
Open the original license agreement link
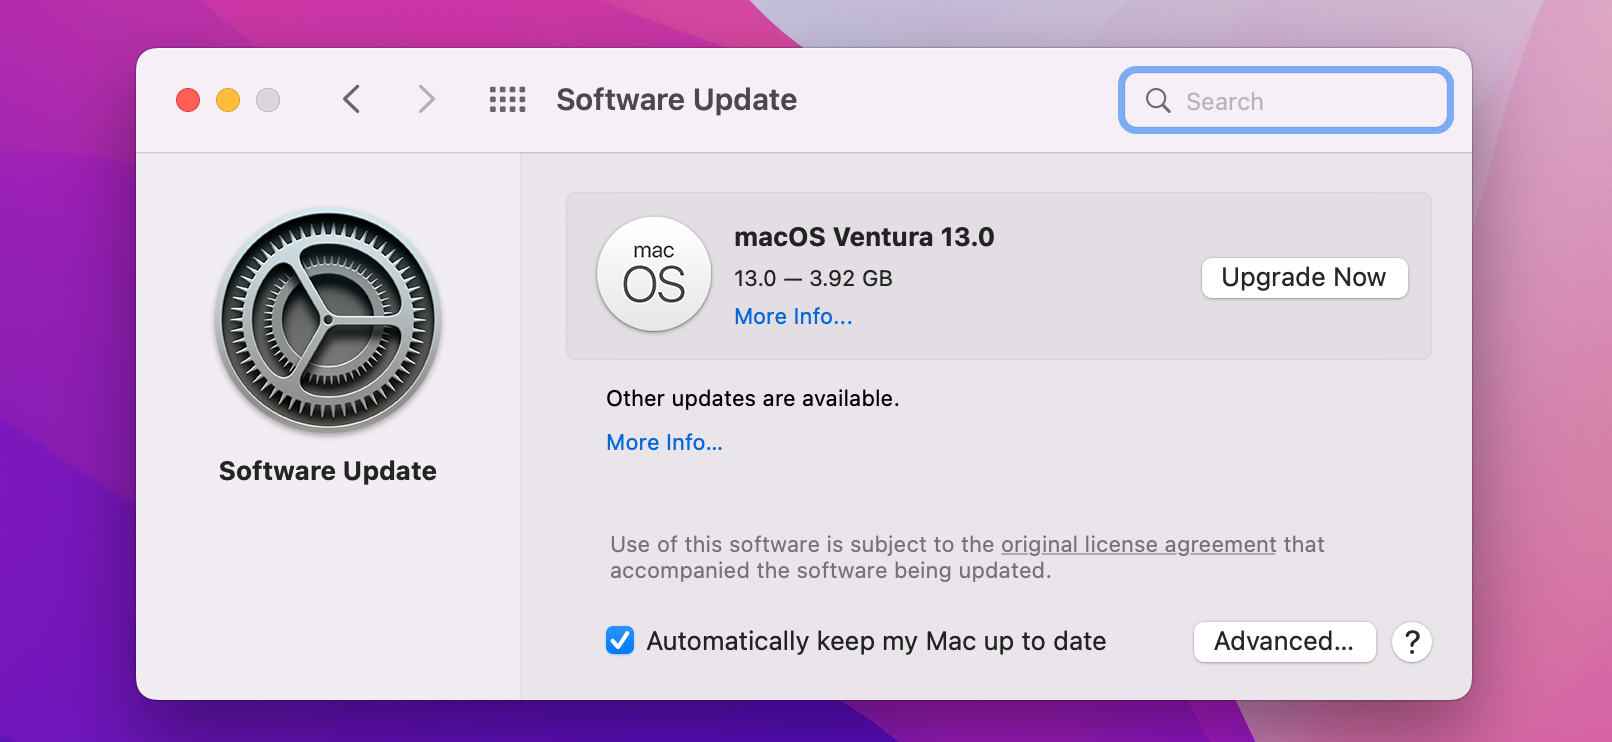pos(1139,544)
